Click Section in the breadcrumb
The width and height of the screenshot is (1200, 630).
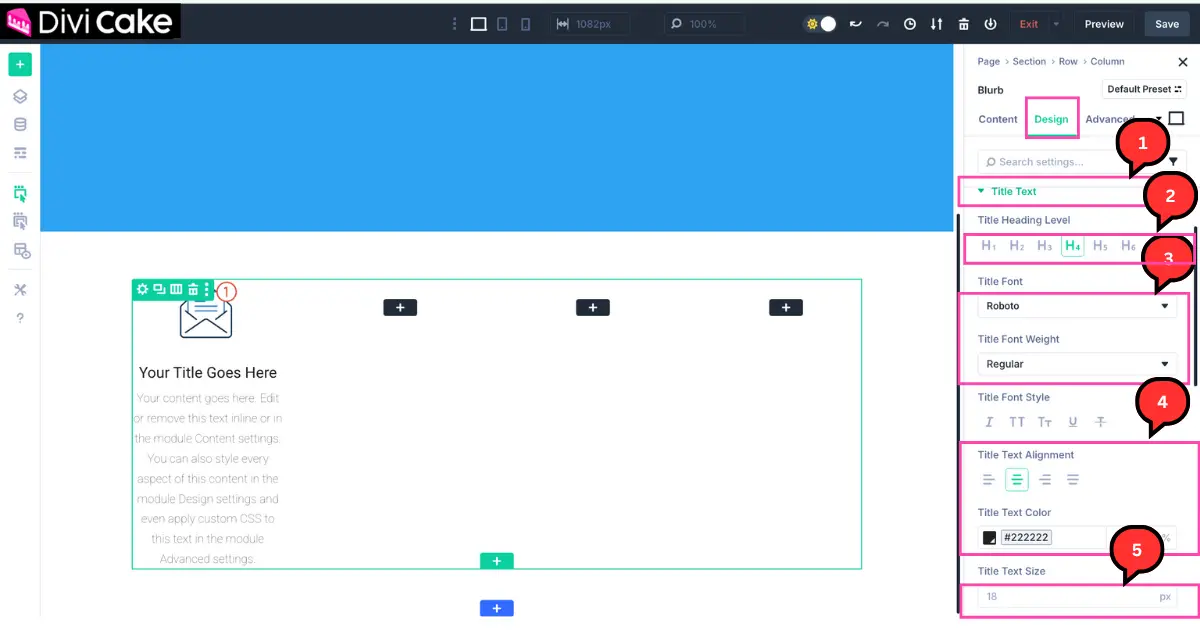tap(1029, 61)
